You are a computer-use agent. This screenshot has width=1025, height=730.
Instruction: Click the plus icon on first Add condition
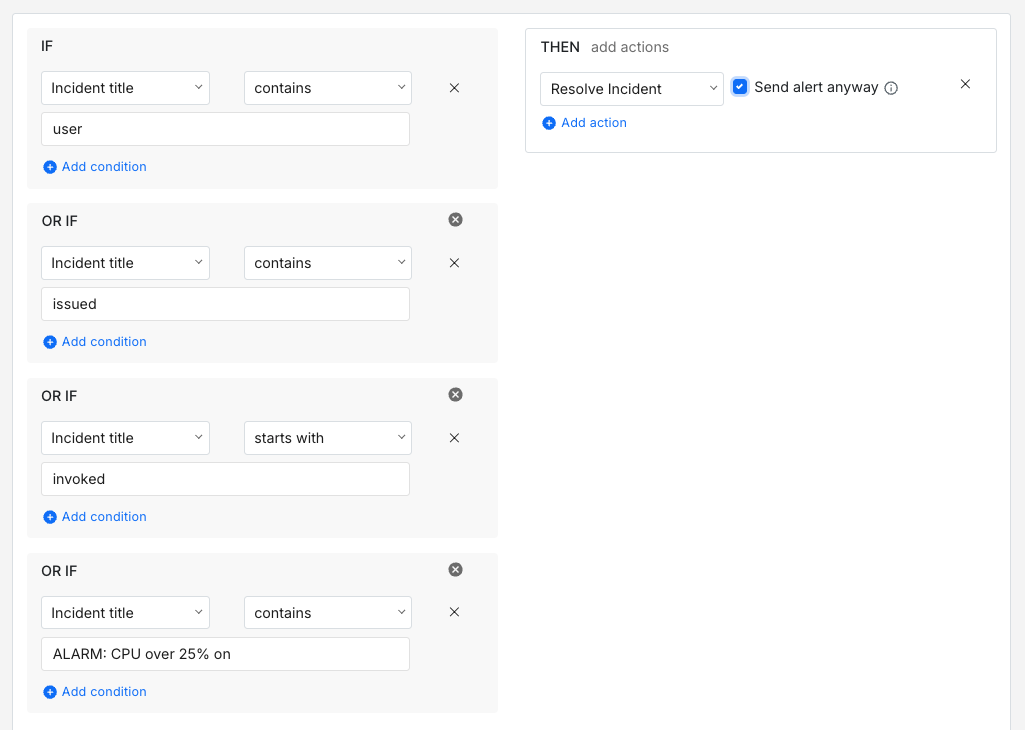coord(49,166)
